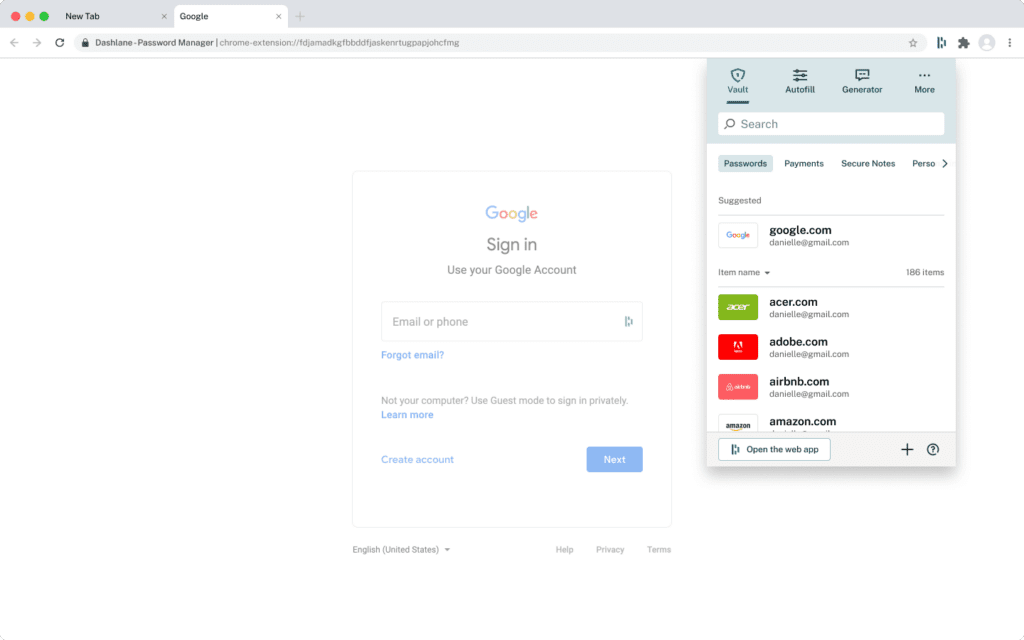
Task: Open the Vault panel in Dashlane
Action: tap(737, 82)
